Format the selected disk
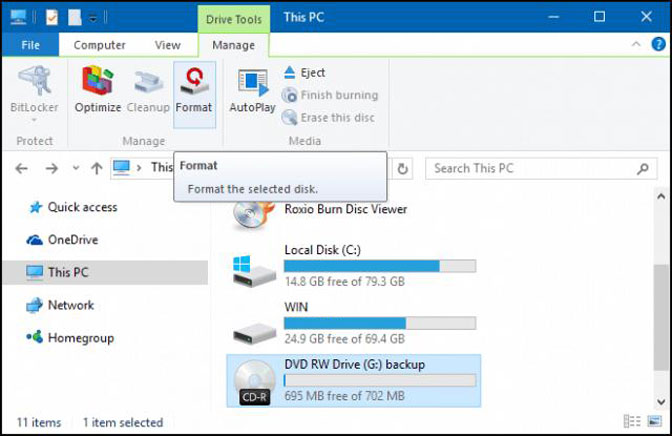The height and width of the screenshot is (436, 672). (194, 94)
